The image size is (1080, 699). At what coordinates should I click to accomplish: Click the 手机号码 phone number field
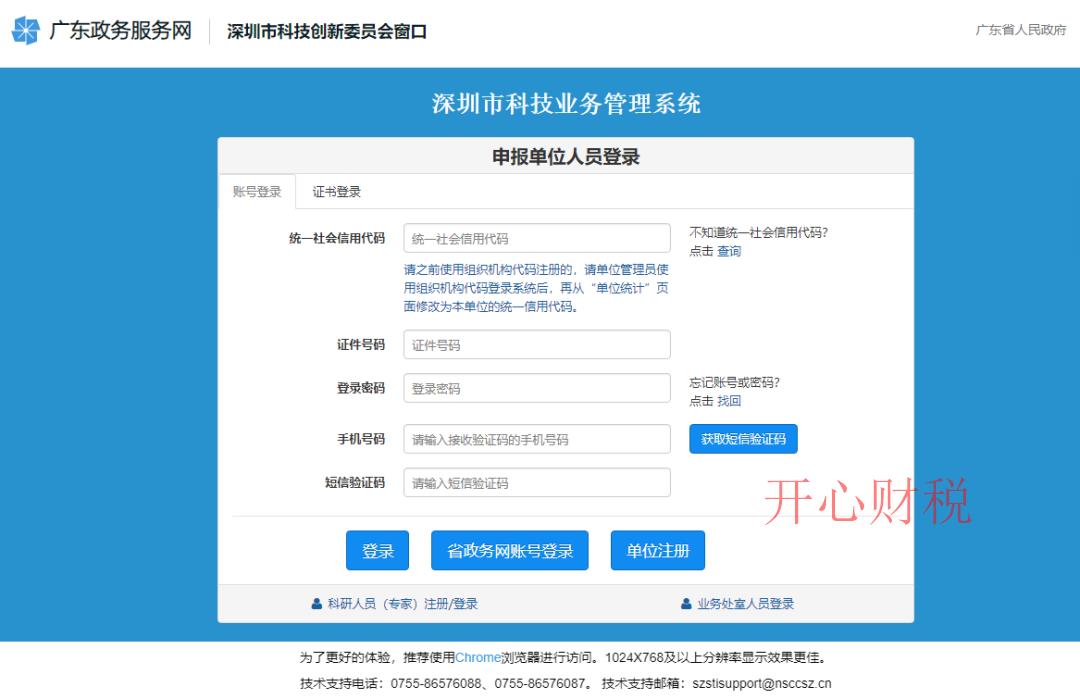tap(536, 438)
